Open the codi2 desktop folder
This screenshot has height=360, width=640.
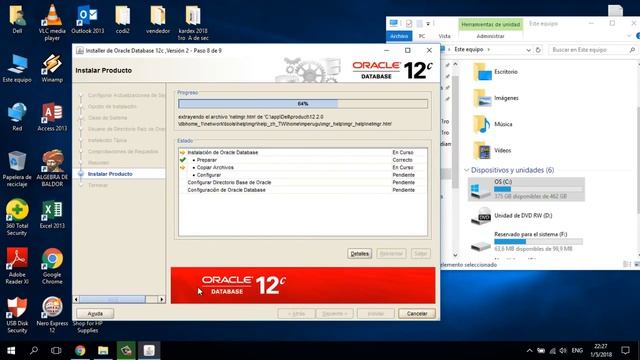pyautogui.click(x=122, y=20)
